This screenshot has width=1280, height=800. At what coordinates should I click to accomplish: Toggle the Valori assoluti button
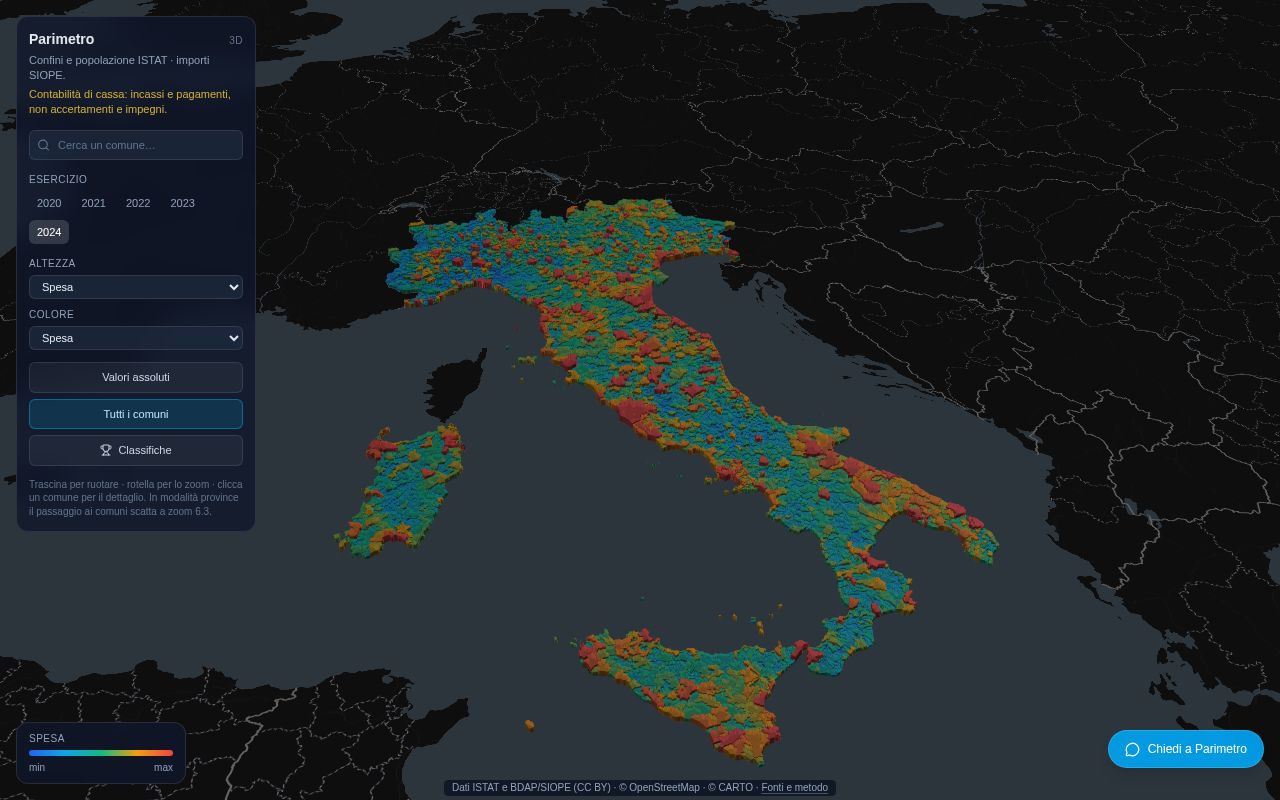136,377
